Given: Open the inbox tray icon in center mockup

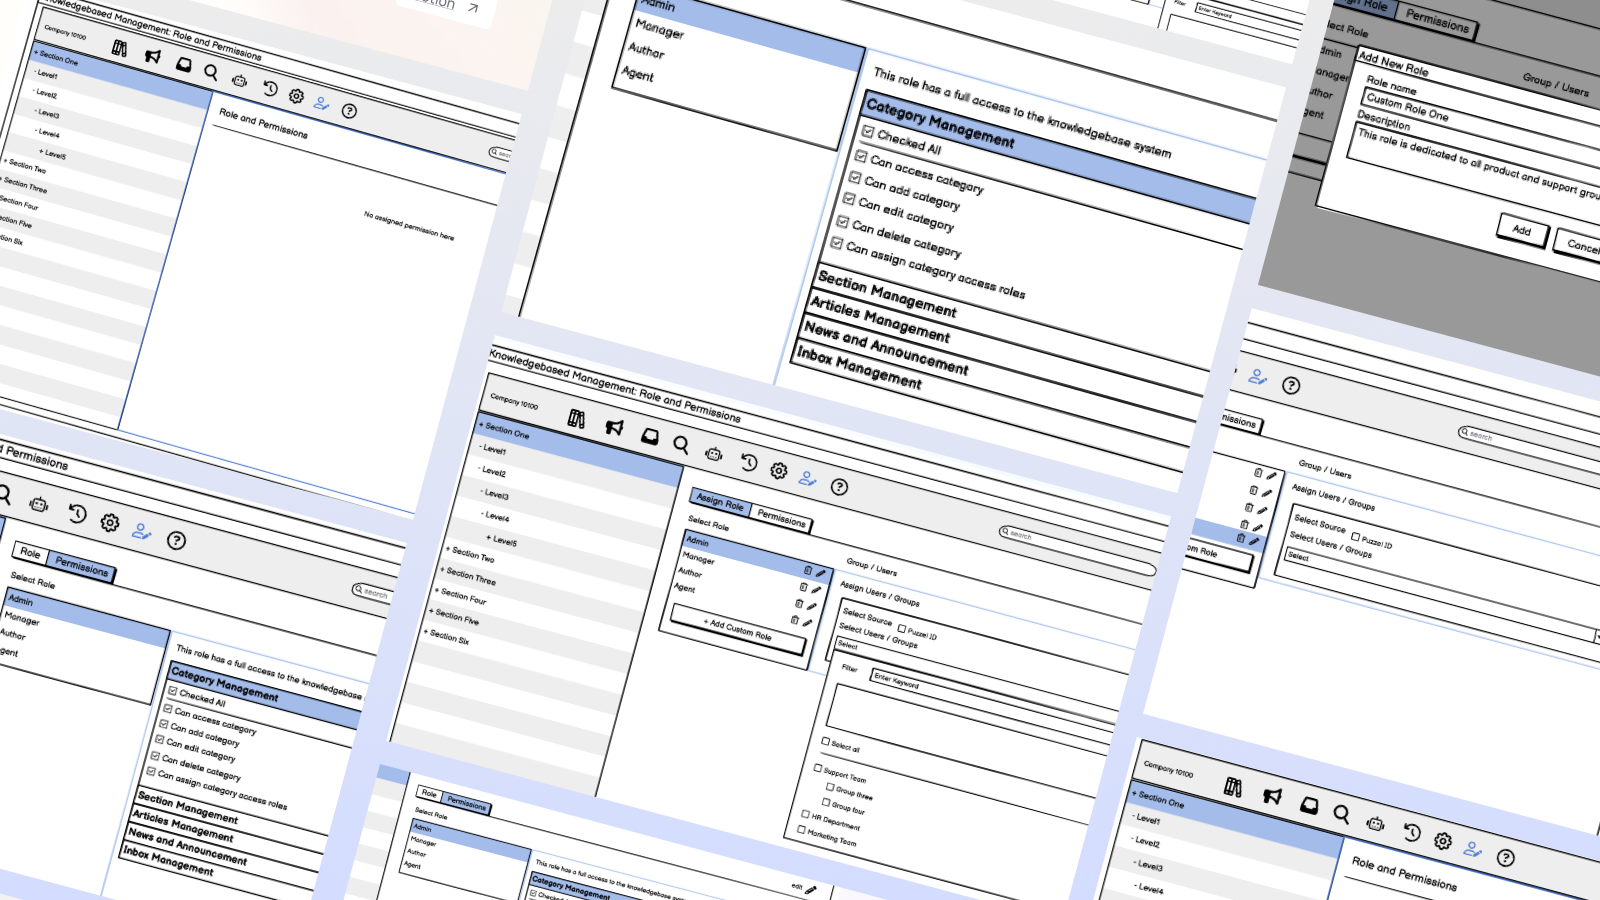Looking at the screenshot, I should coord(650,436).
